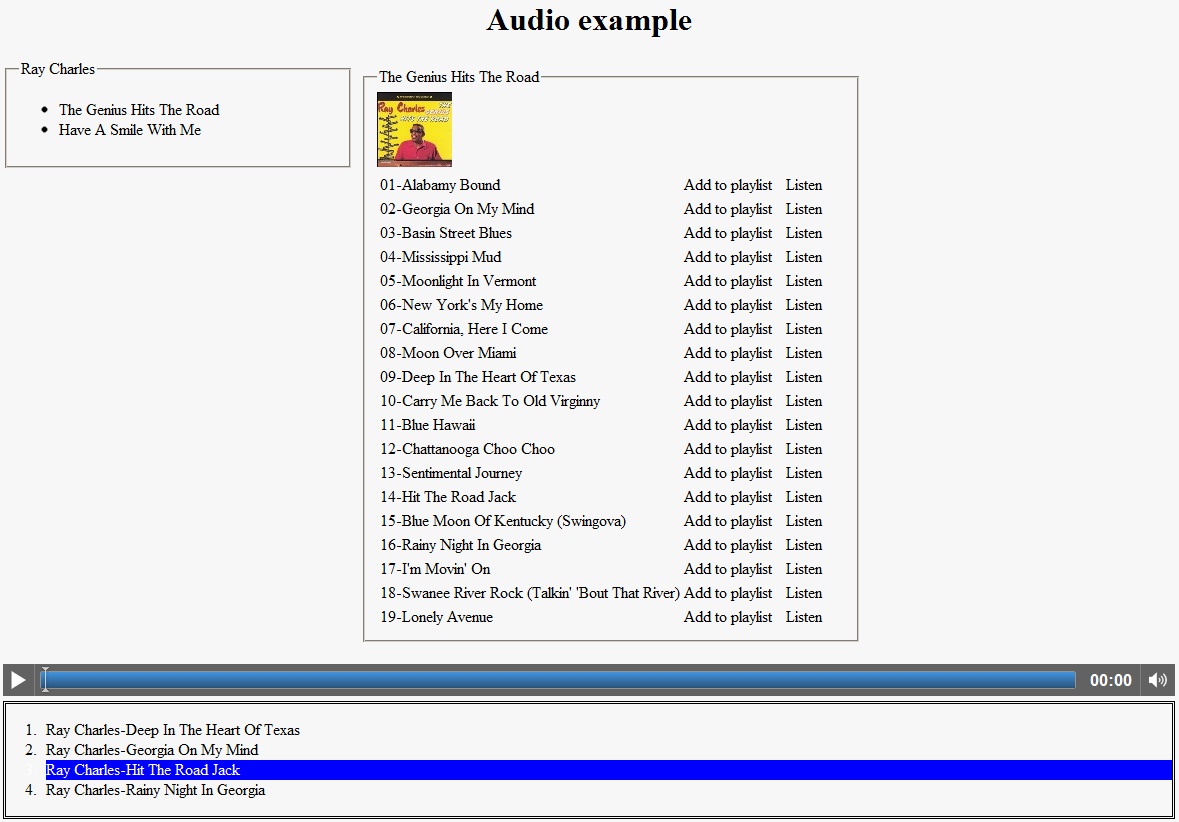Image resolution: width=1179 pixels, height=822 pixels.
Task: Listen to 12-Chattanooga Choo Choo
Action: [x=804, y=450]
